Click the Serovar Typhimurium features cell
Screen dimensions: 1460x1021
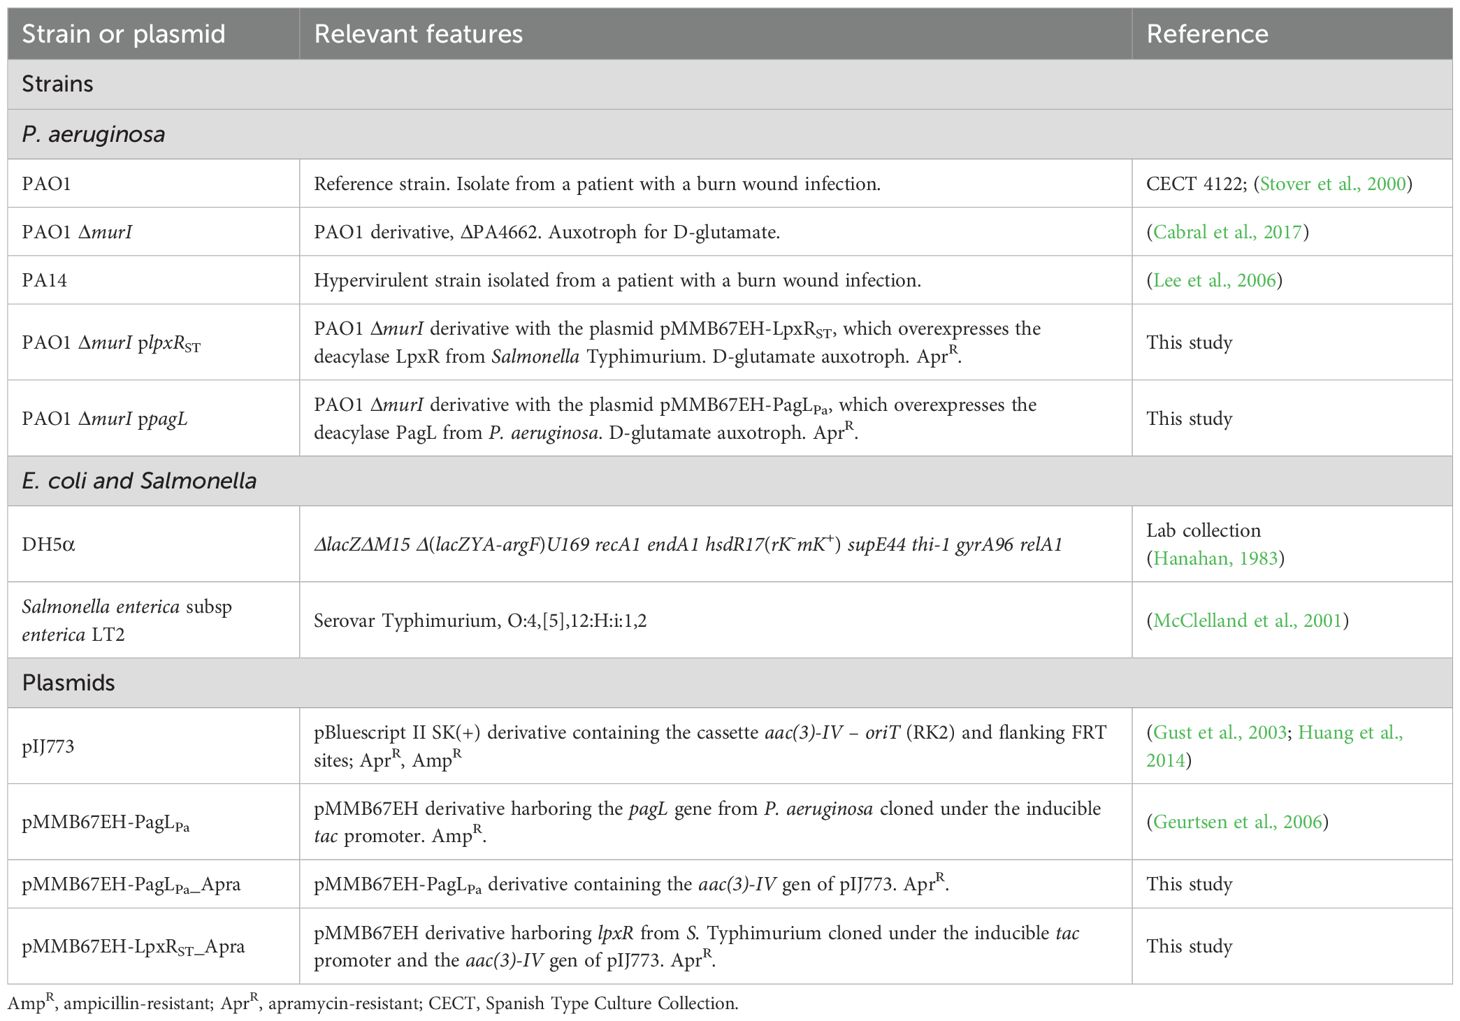(x=480, y=620)
